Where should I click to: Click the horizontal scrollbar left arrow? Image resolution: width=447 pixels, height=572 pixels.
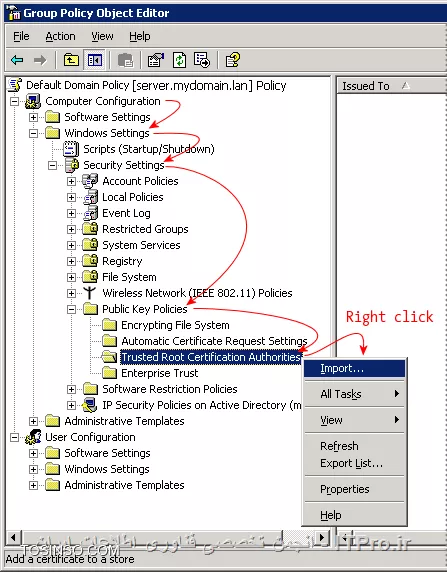pos(13,537)
